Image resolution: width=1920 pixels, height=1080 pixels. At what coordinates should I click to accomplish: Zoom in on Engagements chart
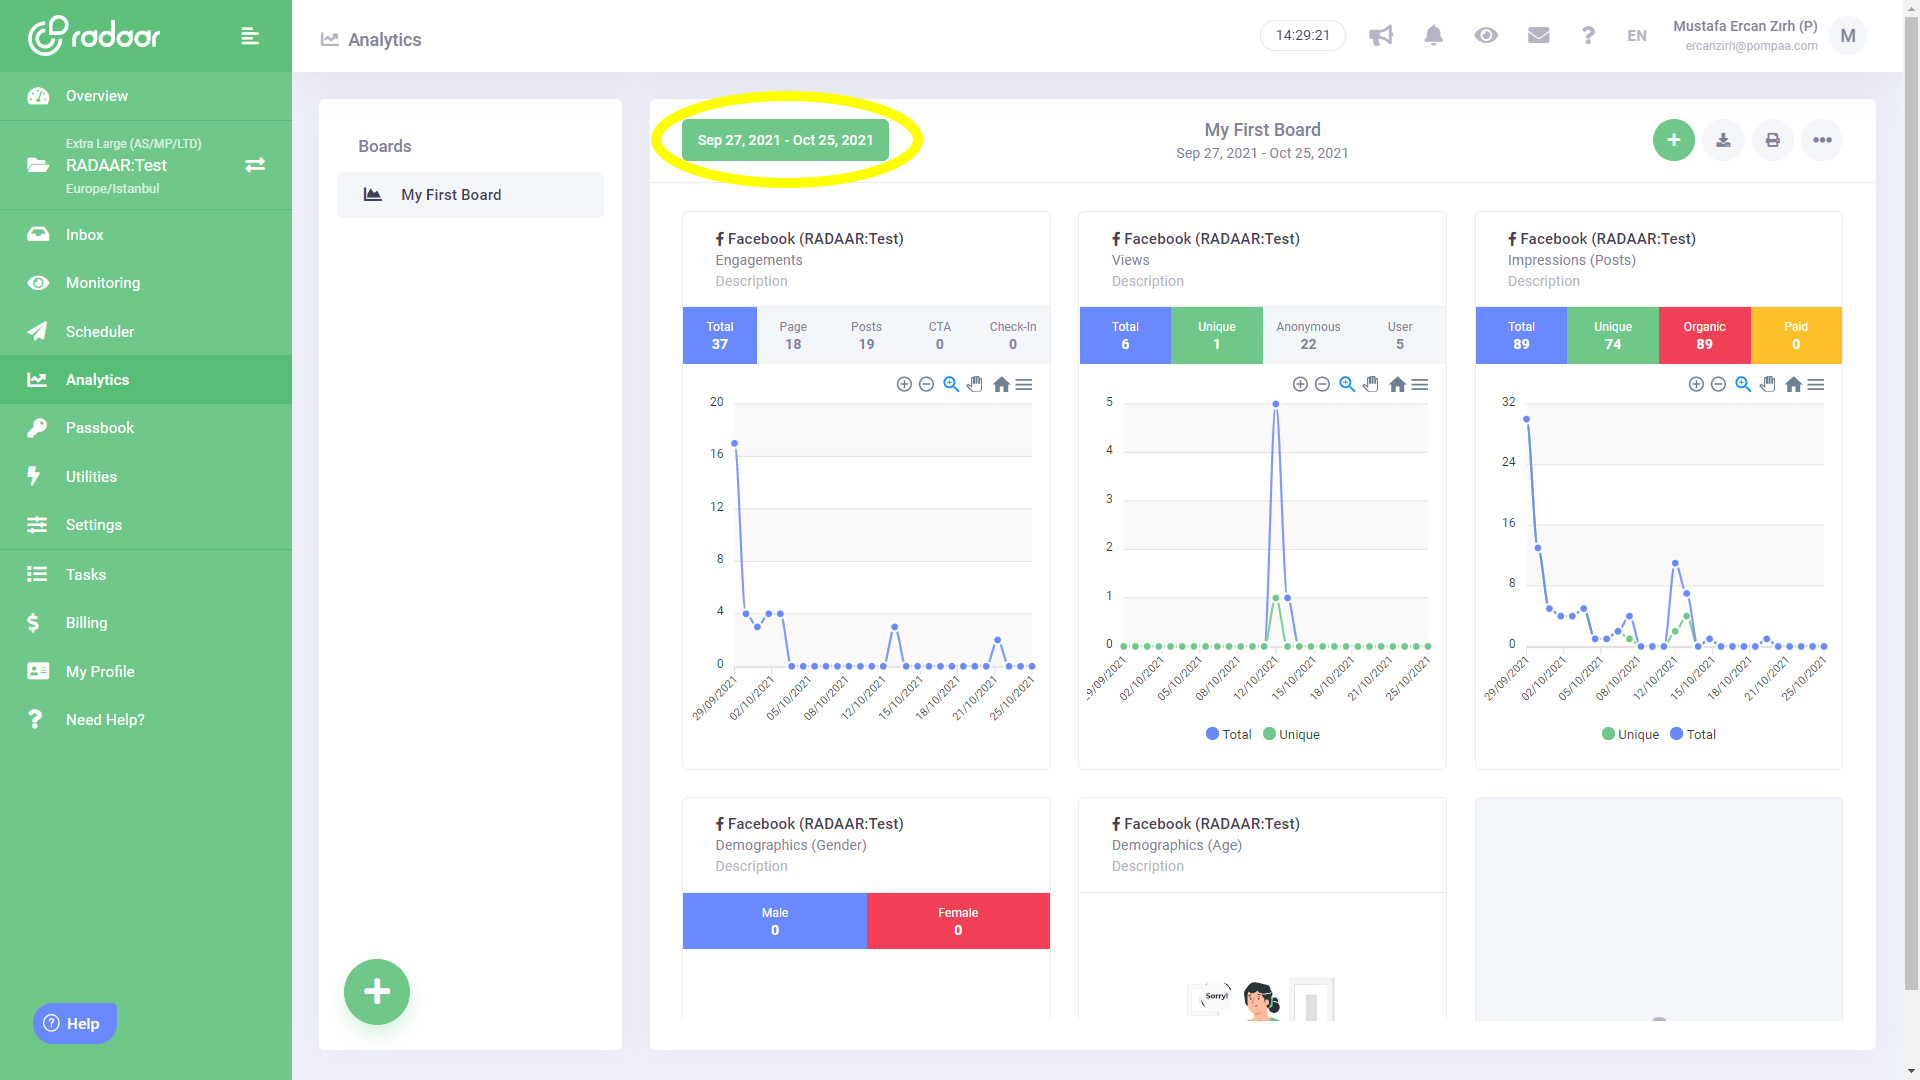coord(904,385)
